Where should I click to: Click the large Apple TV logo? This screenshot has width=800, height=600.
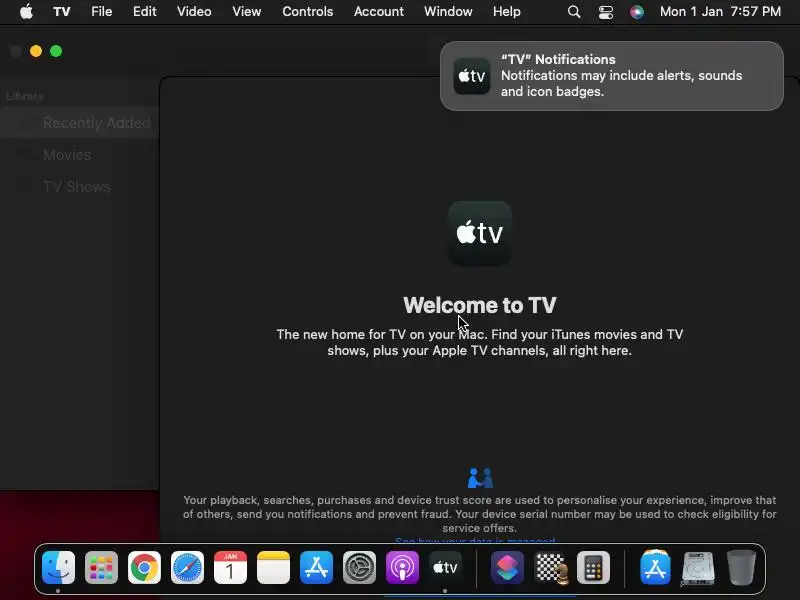pos(480,233)
